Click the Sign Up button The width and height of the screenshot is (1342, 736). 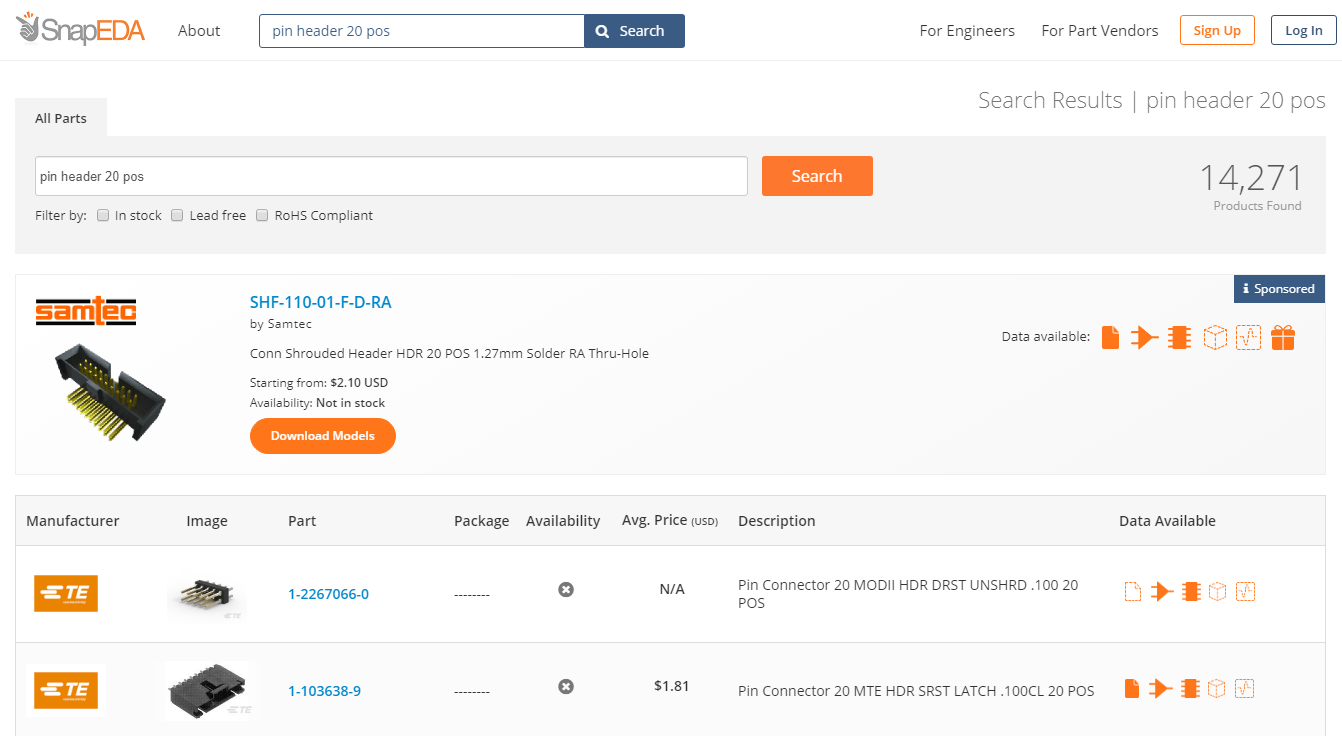(1217, 31)
